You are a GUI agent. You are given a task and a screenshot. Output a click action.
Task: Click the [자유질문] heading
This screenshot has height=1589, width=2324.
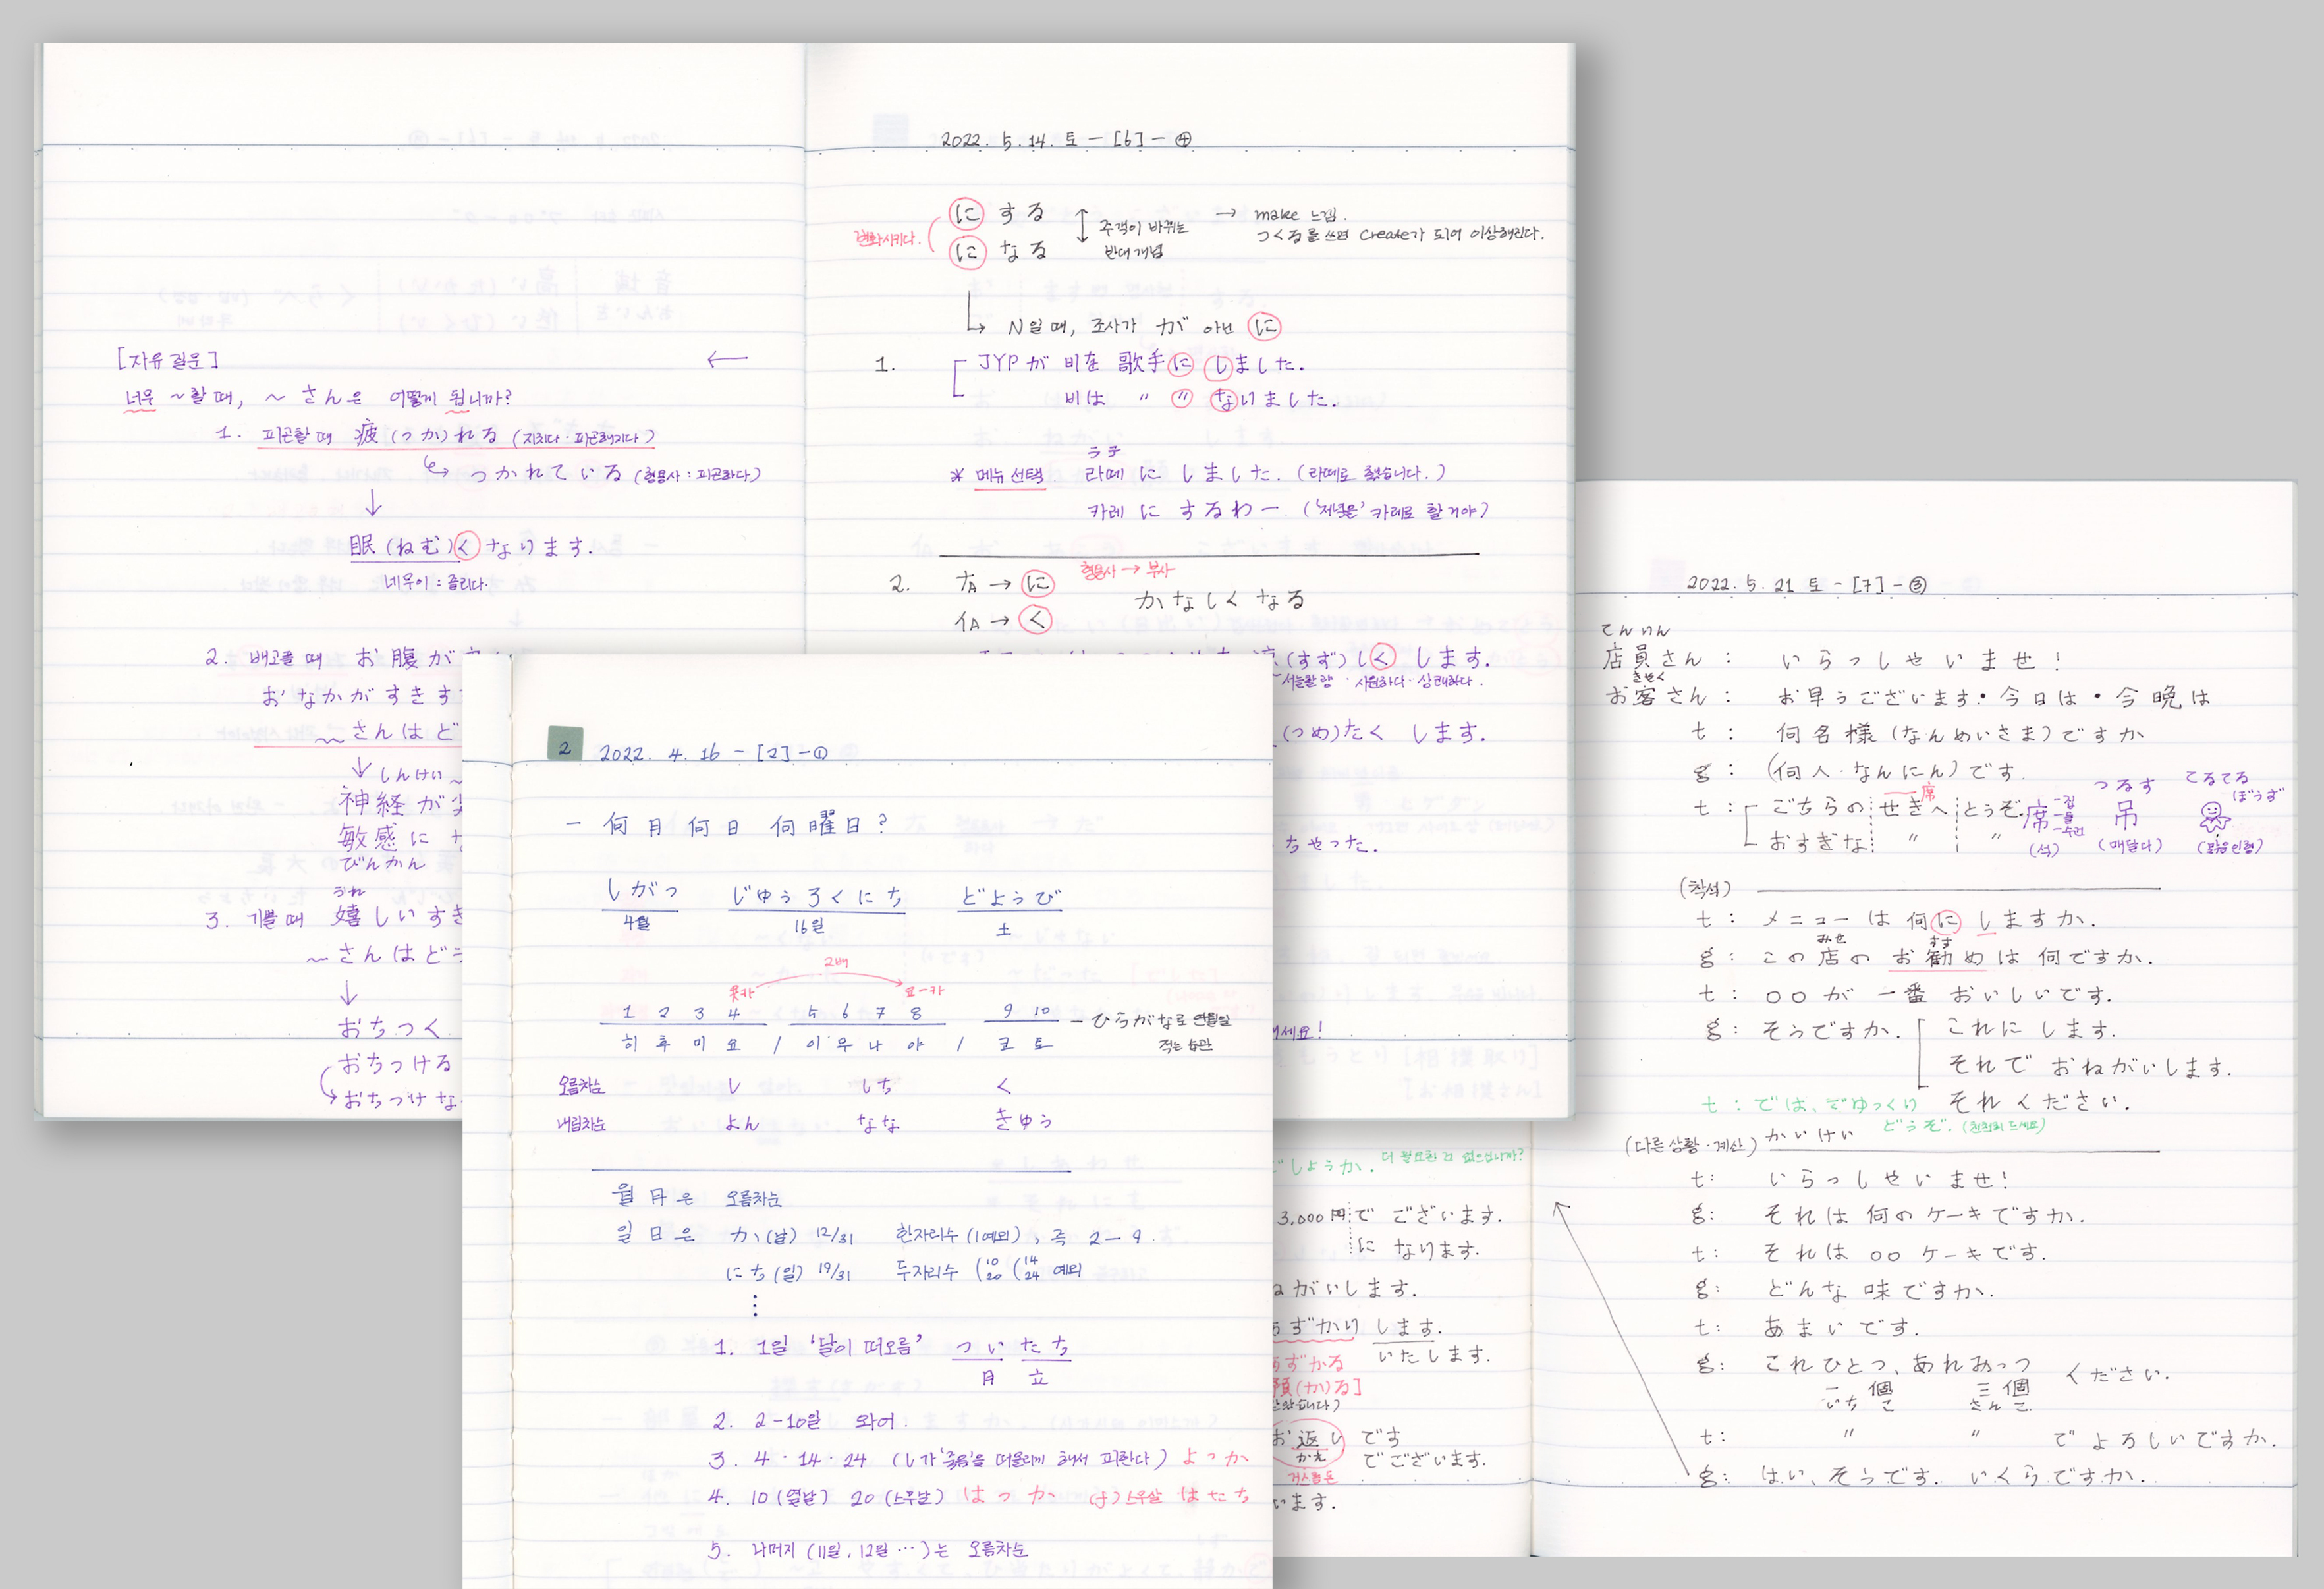tap(168, 359)
